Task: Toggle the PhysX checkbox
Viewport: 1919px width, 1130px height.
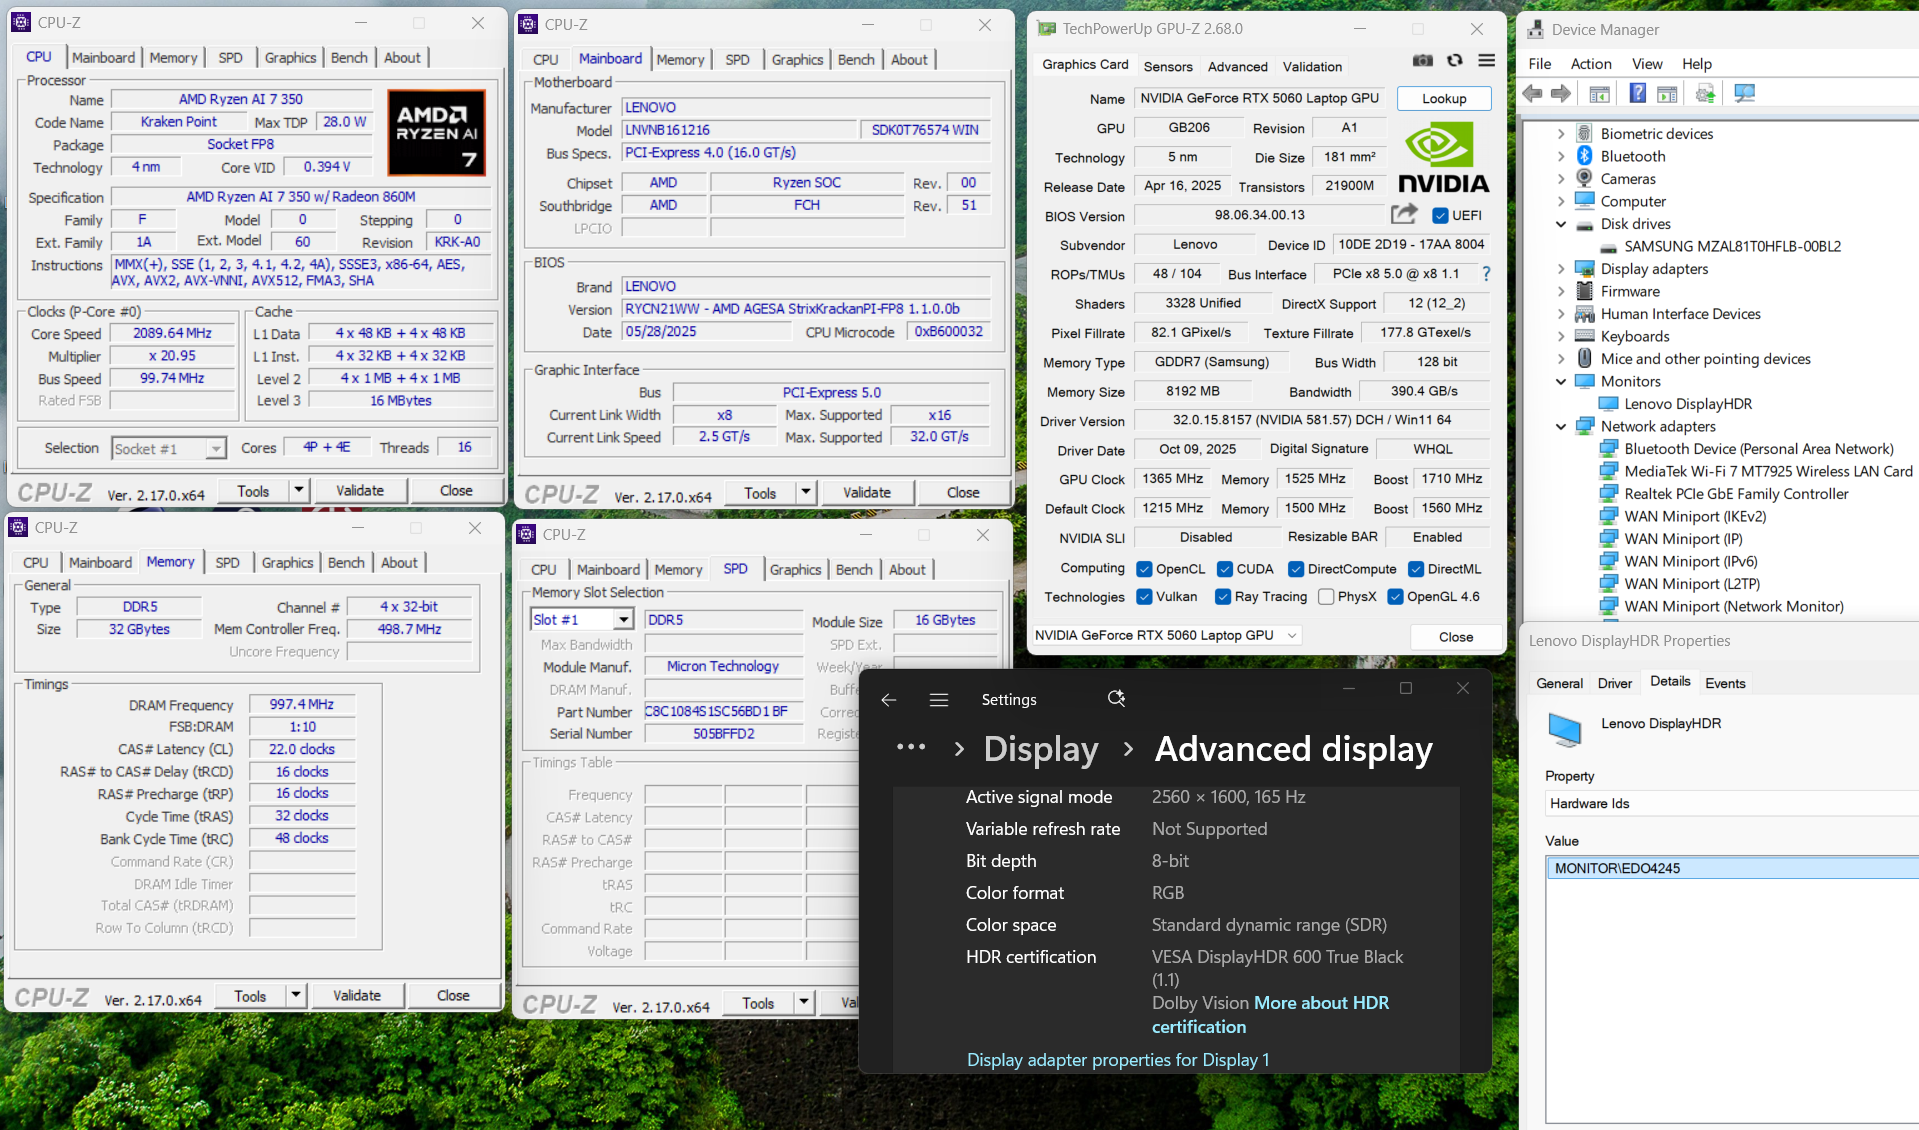Action: point(1326,597)
